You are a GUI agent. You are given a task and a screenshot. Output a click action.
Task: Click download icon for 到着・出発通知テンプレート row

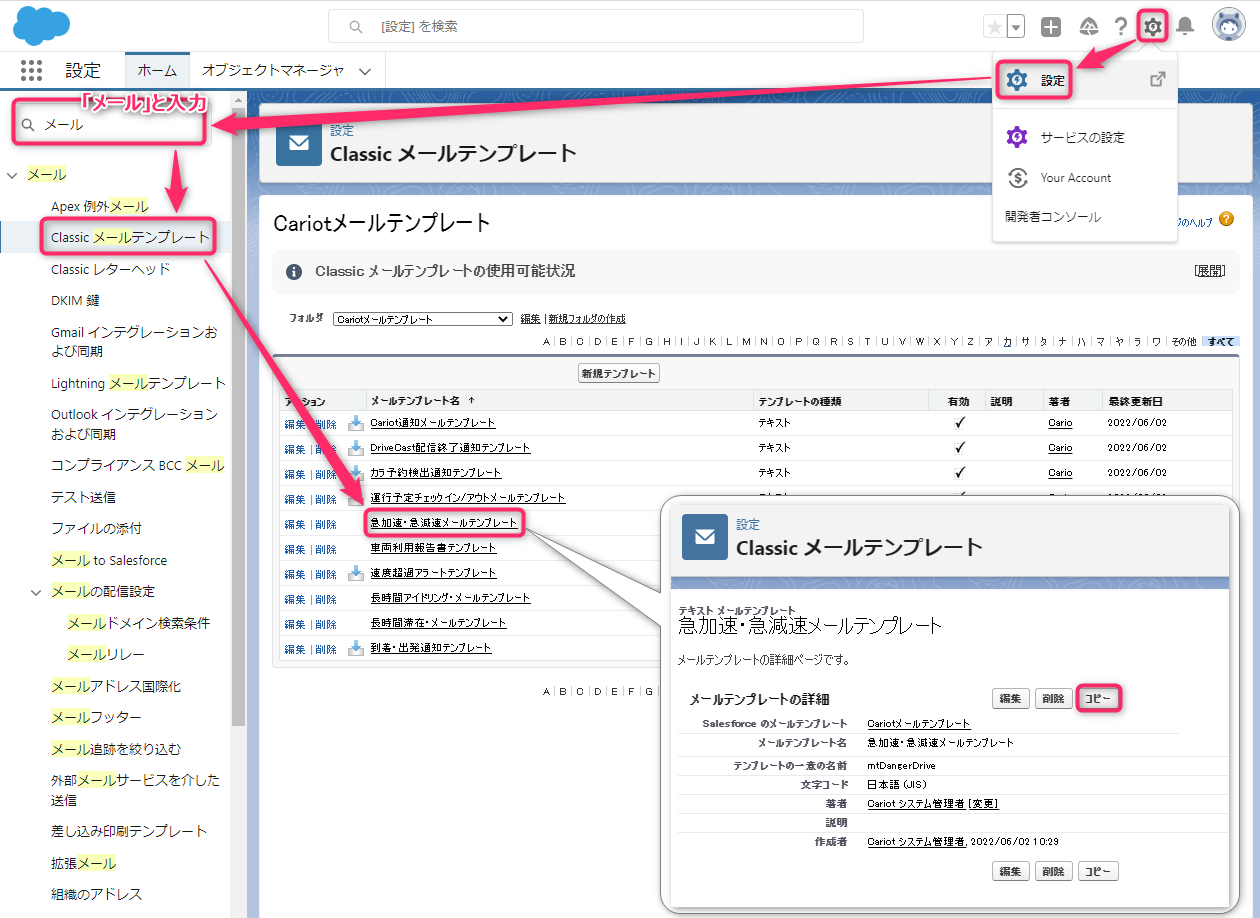(x=355, y=648)
